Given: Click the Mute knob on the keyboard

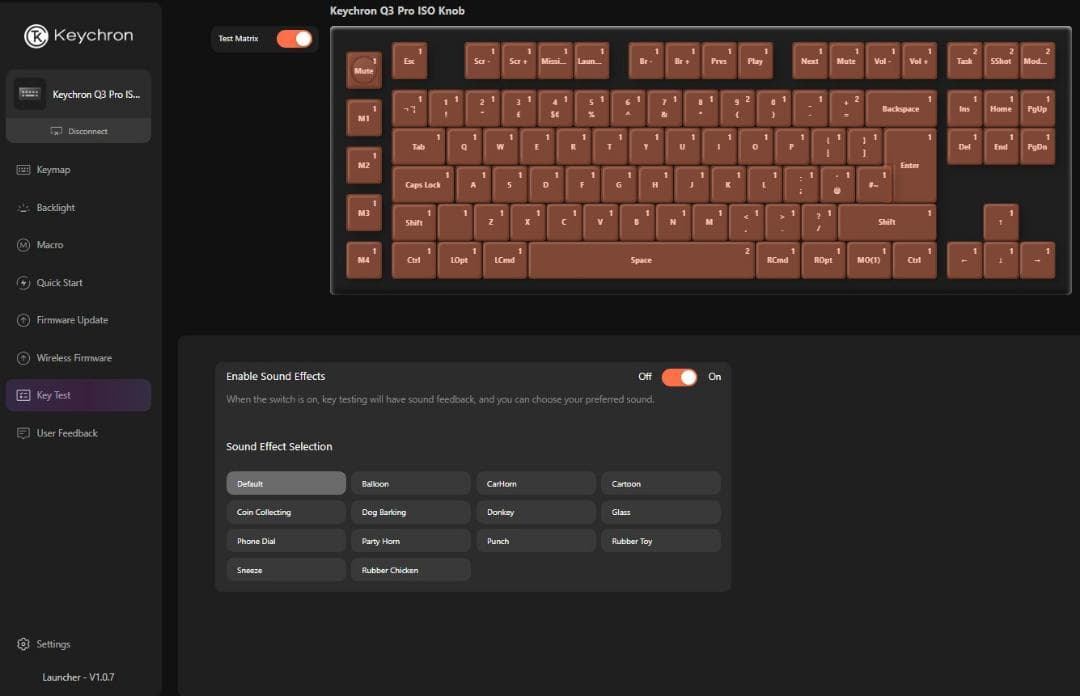Looking at the screenshot, I should pyautogui.click(x=363, y=70).
